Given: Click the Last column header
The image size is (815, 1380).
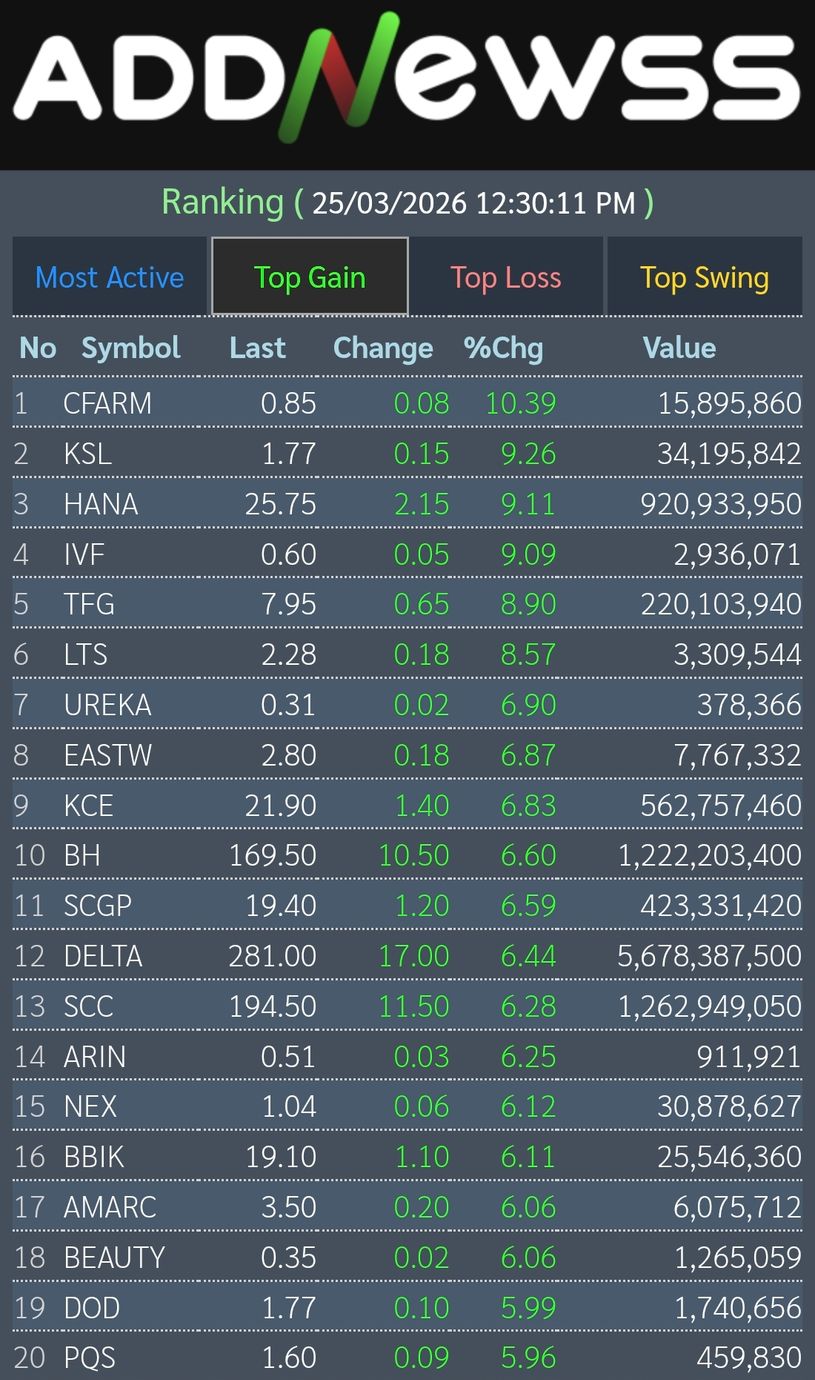Looking at the screenshot, I should (258, 348).
